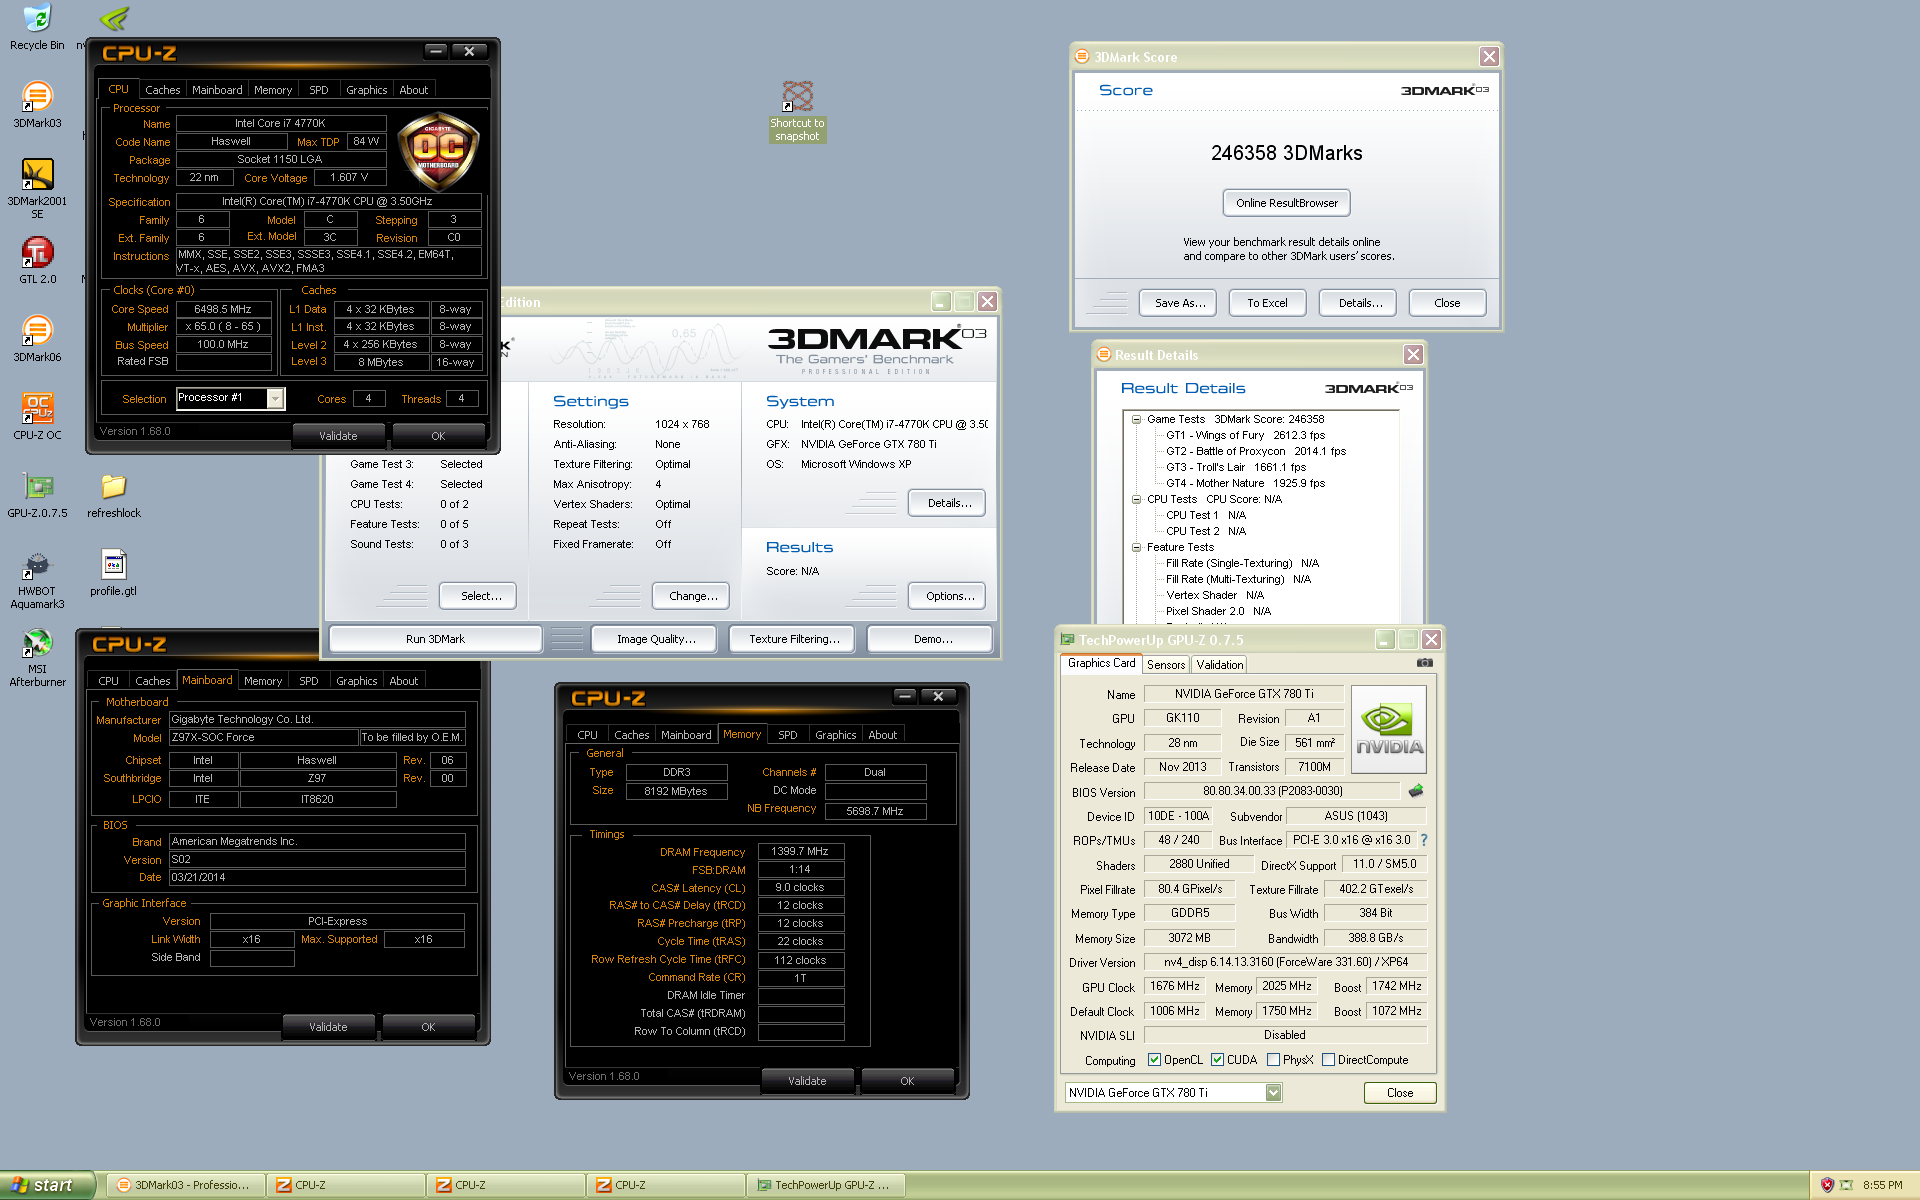Click the Gigabyte OC badge in CPU-Z
The image size is (1920, 1200).
point(438,153)
